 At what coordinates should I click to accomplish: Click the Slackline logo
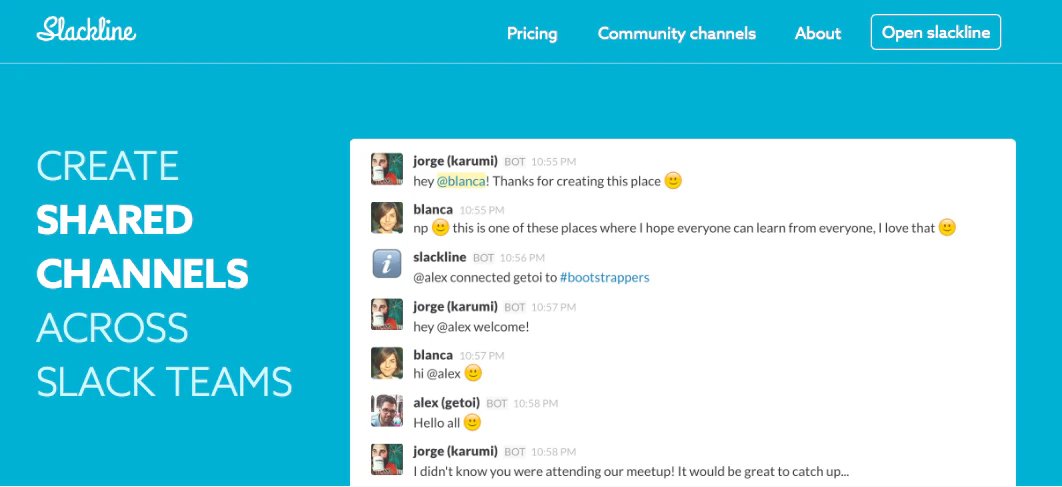click(86, 29)
